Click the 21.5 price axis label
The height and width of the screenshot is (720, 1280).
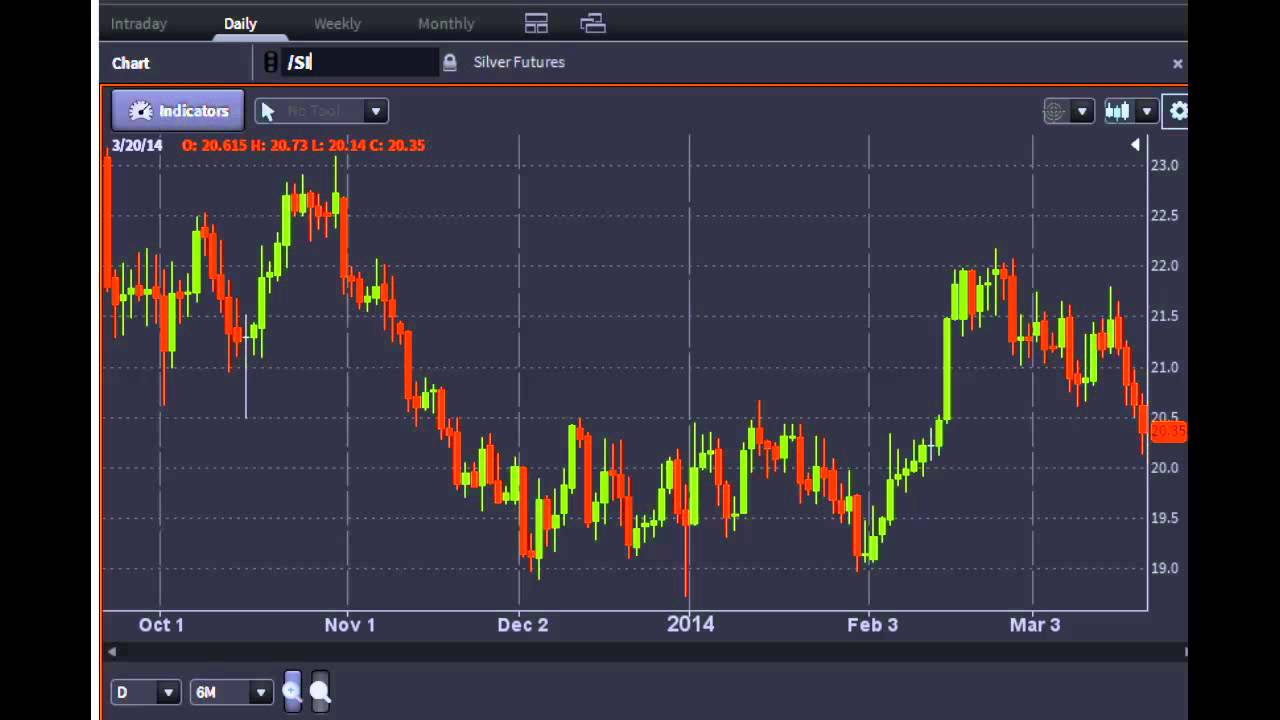click(x=1165, y=316)
